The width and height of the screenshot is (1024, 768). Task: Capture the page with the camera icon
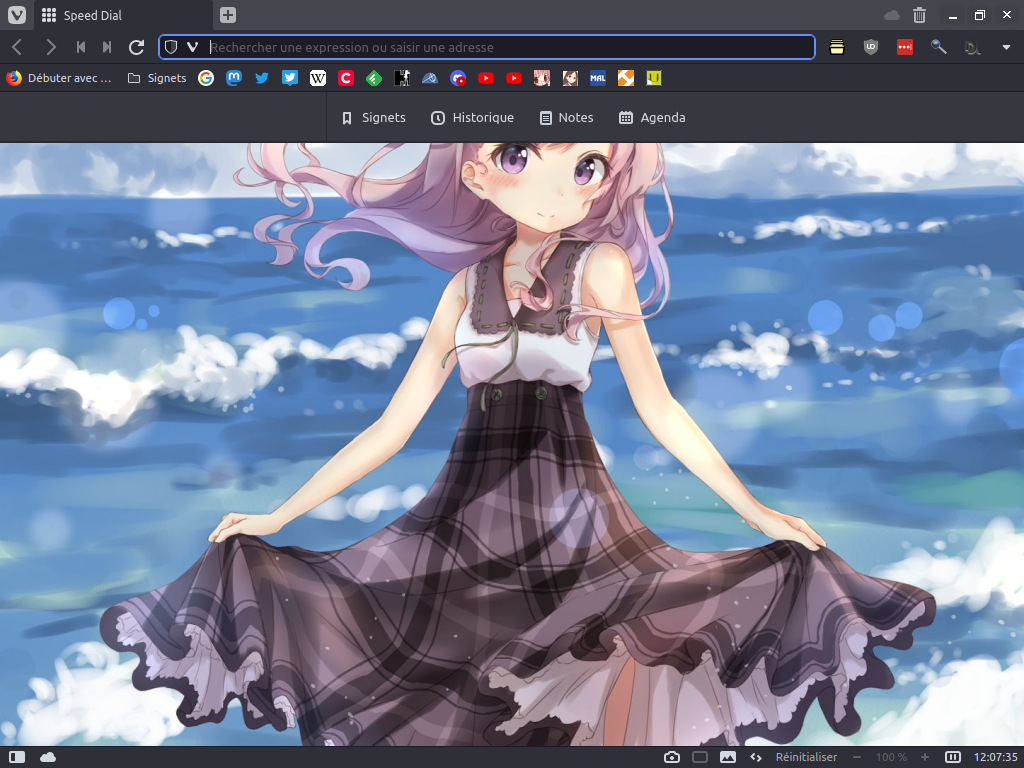pyautogui.click(x=672, y=757)
